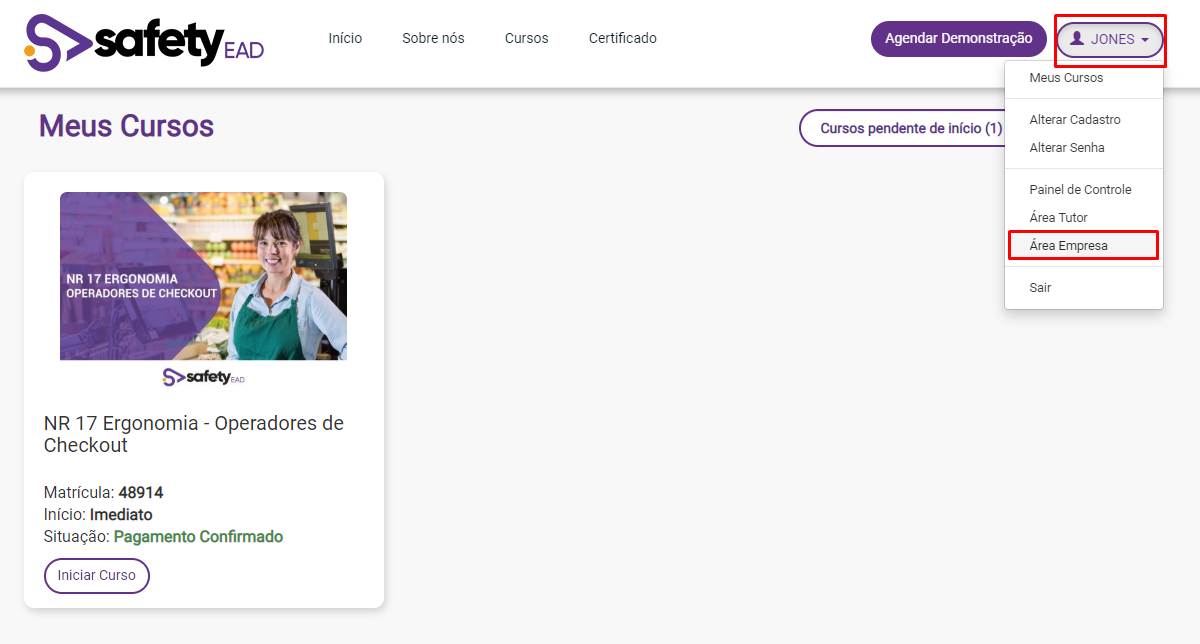
Task: Open Área Empresa from menu
Action: [1084, 245]
